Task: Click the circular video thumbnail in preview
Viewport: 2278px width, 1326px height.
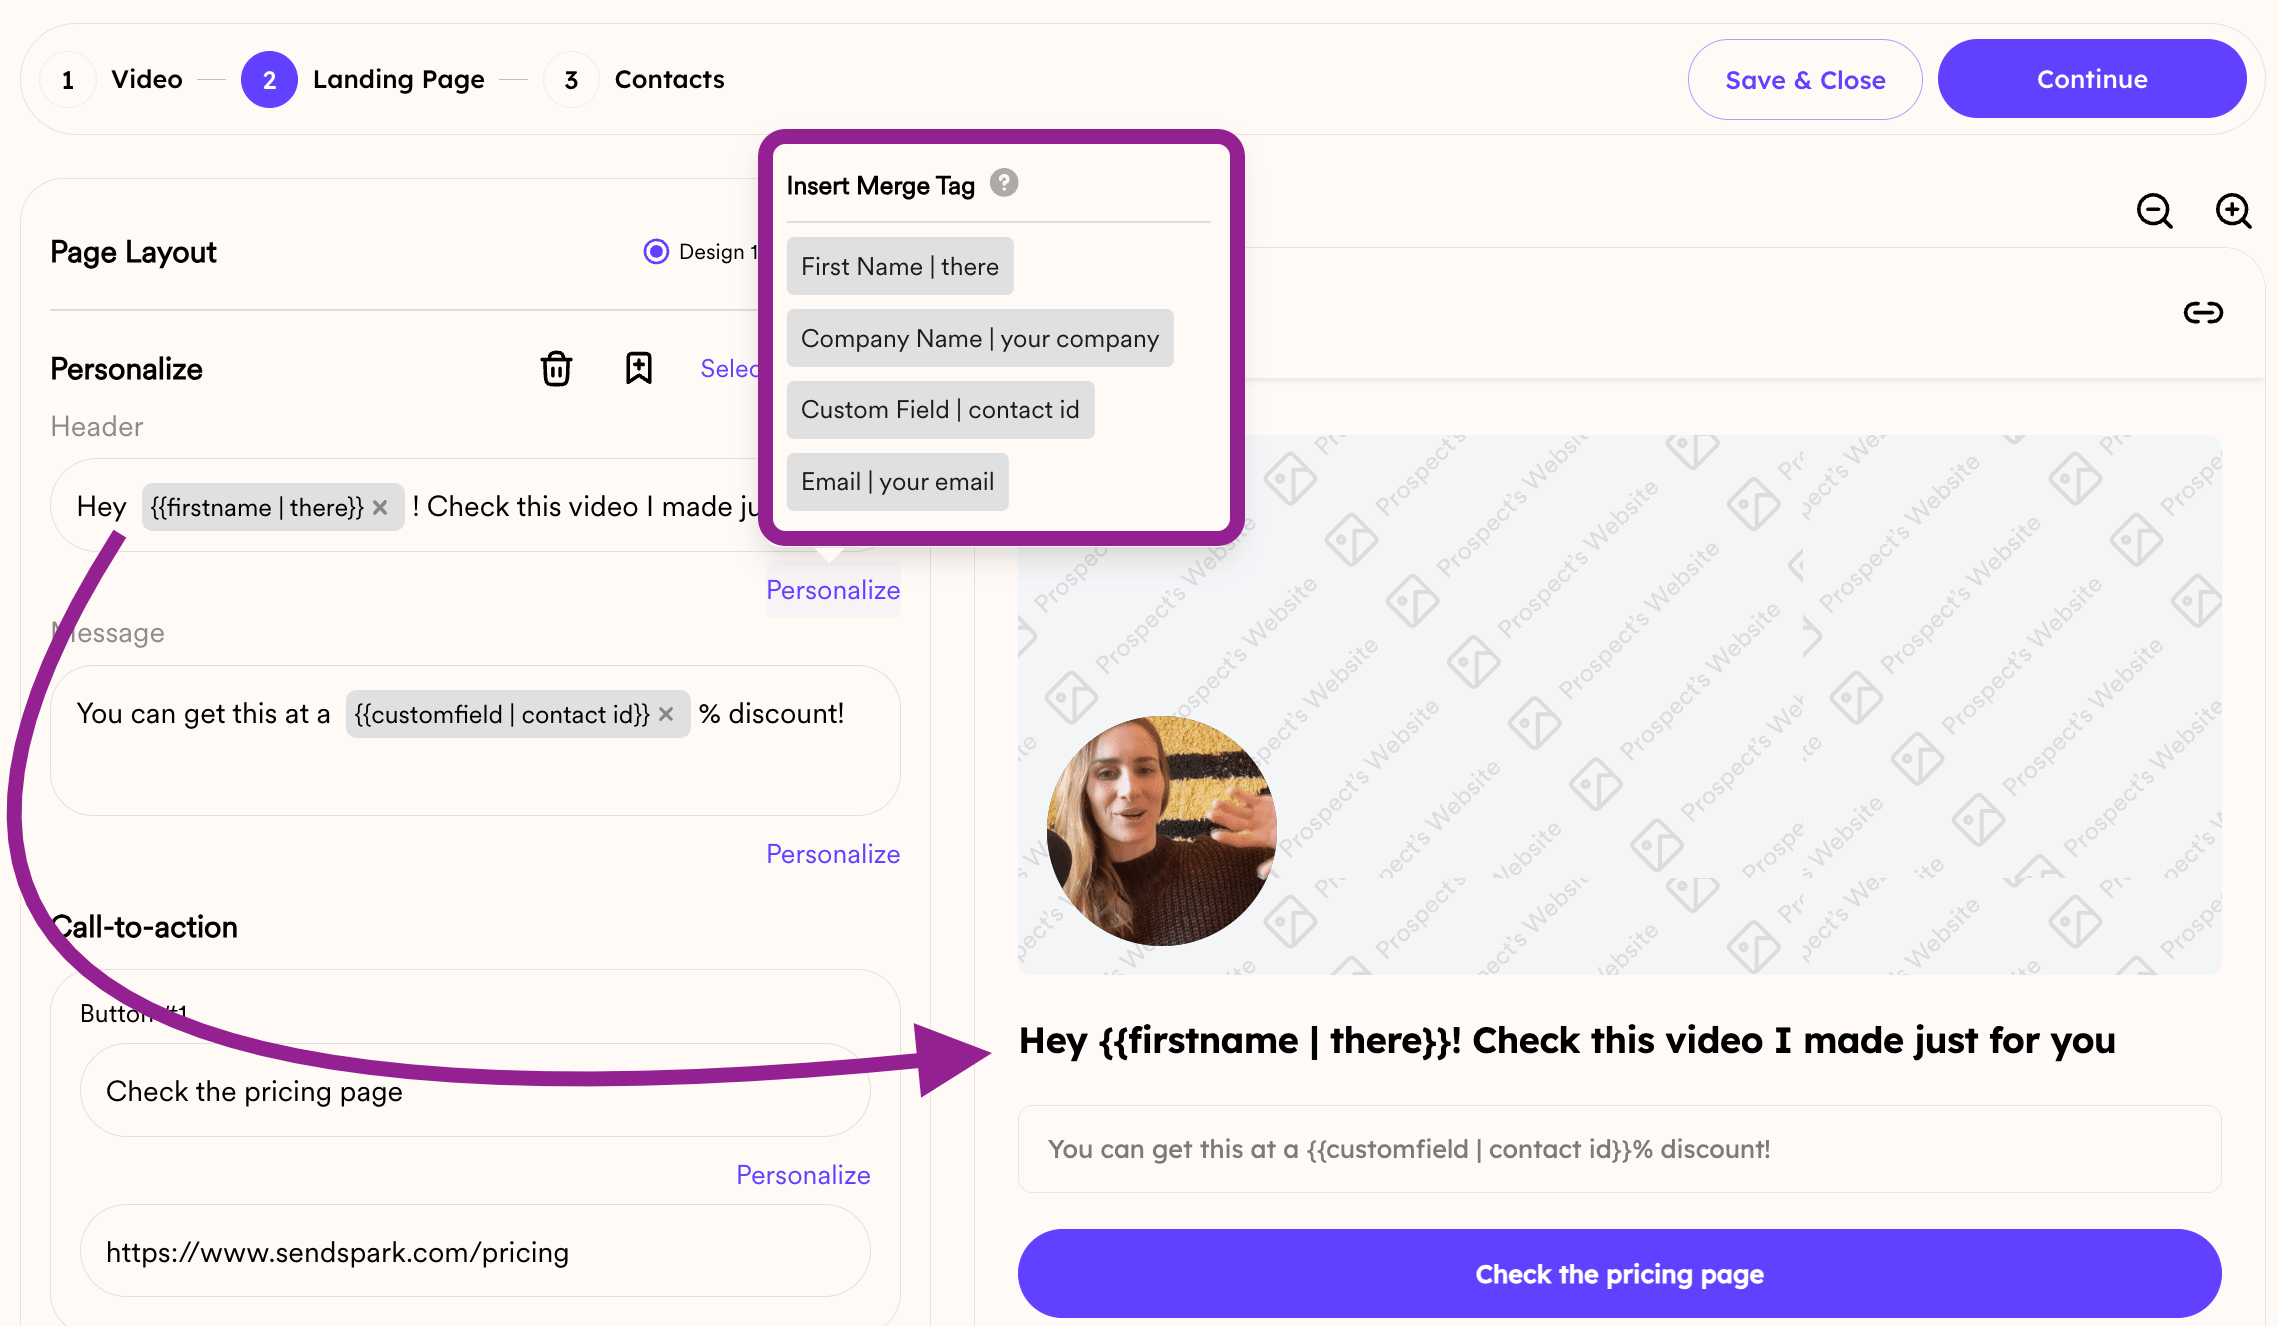Action: tap(1161, 831)
